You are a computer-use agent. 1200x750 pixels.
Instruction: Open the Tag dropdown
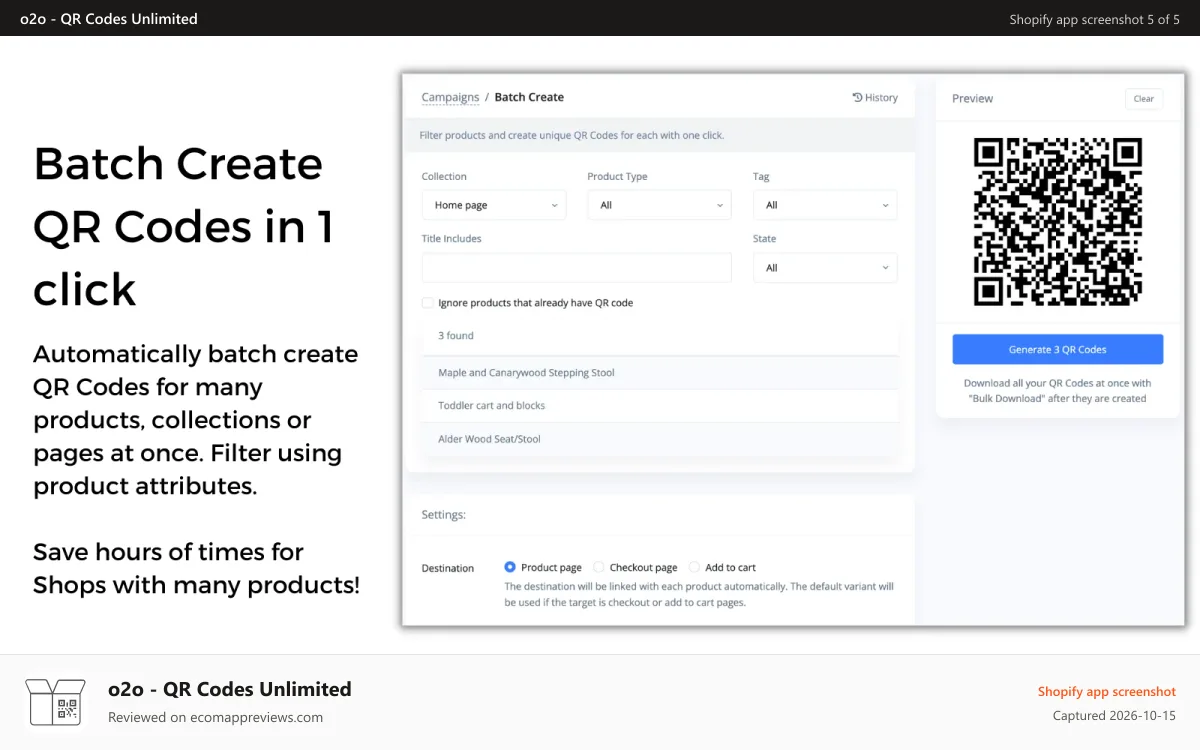(825, 205)
